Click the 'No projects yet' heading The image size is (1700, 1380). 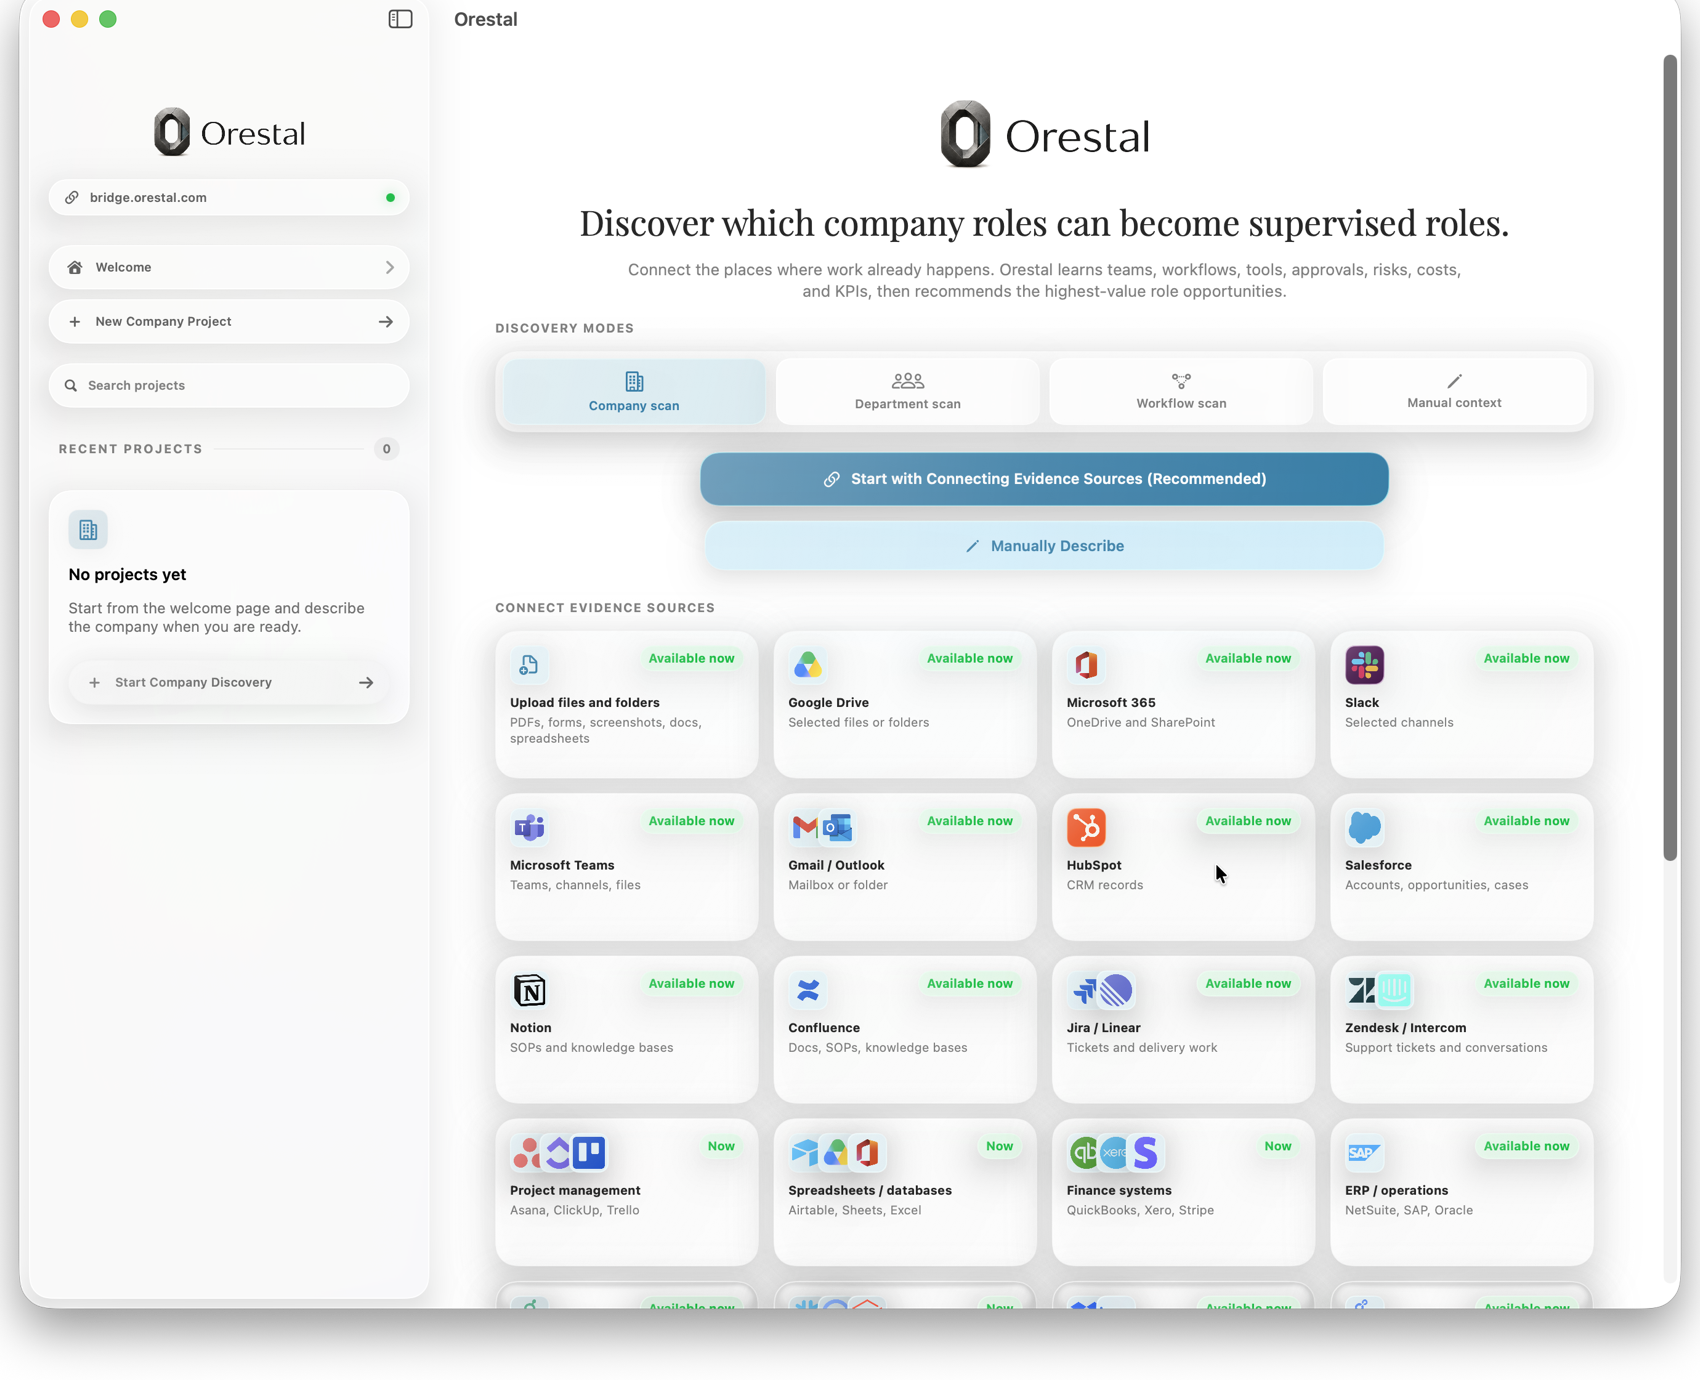pos(127,574)
